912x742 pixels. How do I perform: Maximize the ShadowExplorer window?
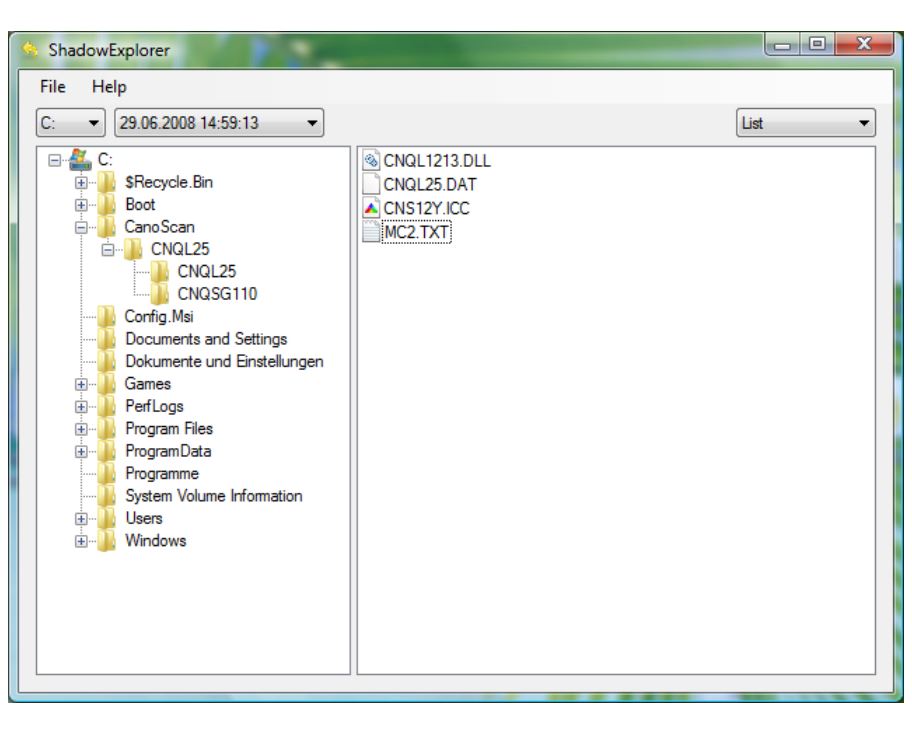coord(817,44)
